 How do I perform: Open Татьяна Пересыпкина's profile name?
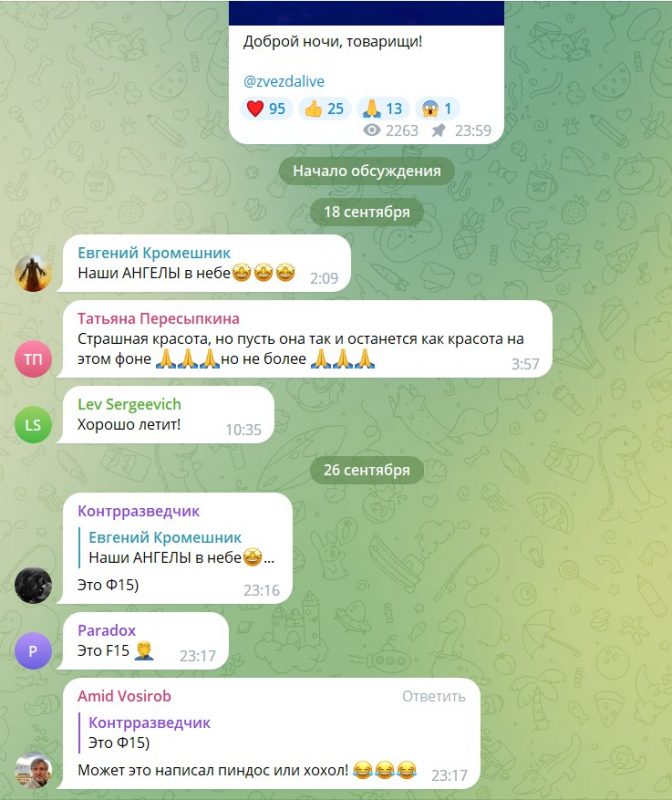(x=158, y=318)
